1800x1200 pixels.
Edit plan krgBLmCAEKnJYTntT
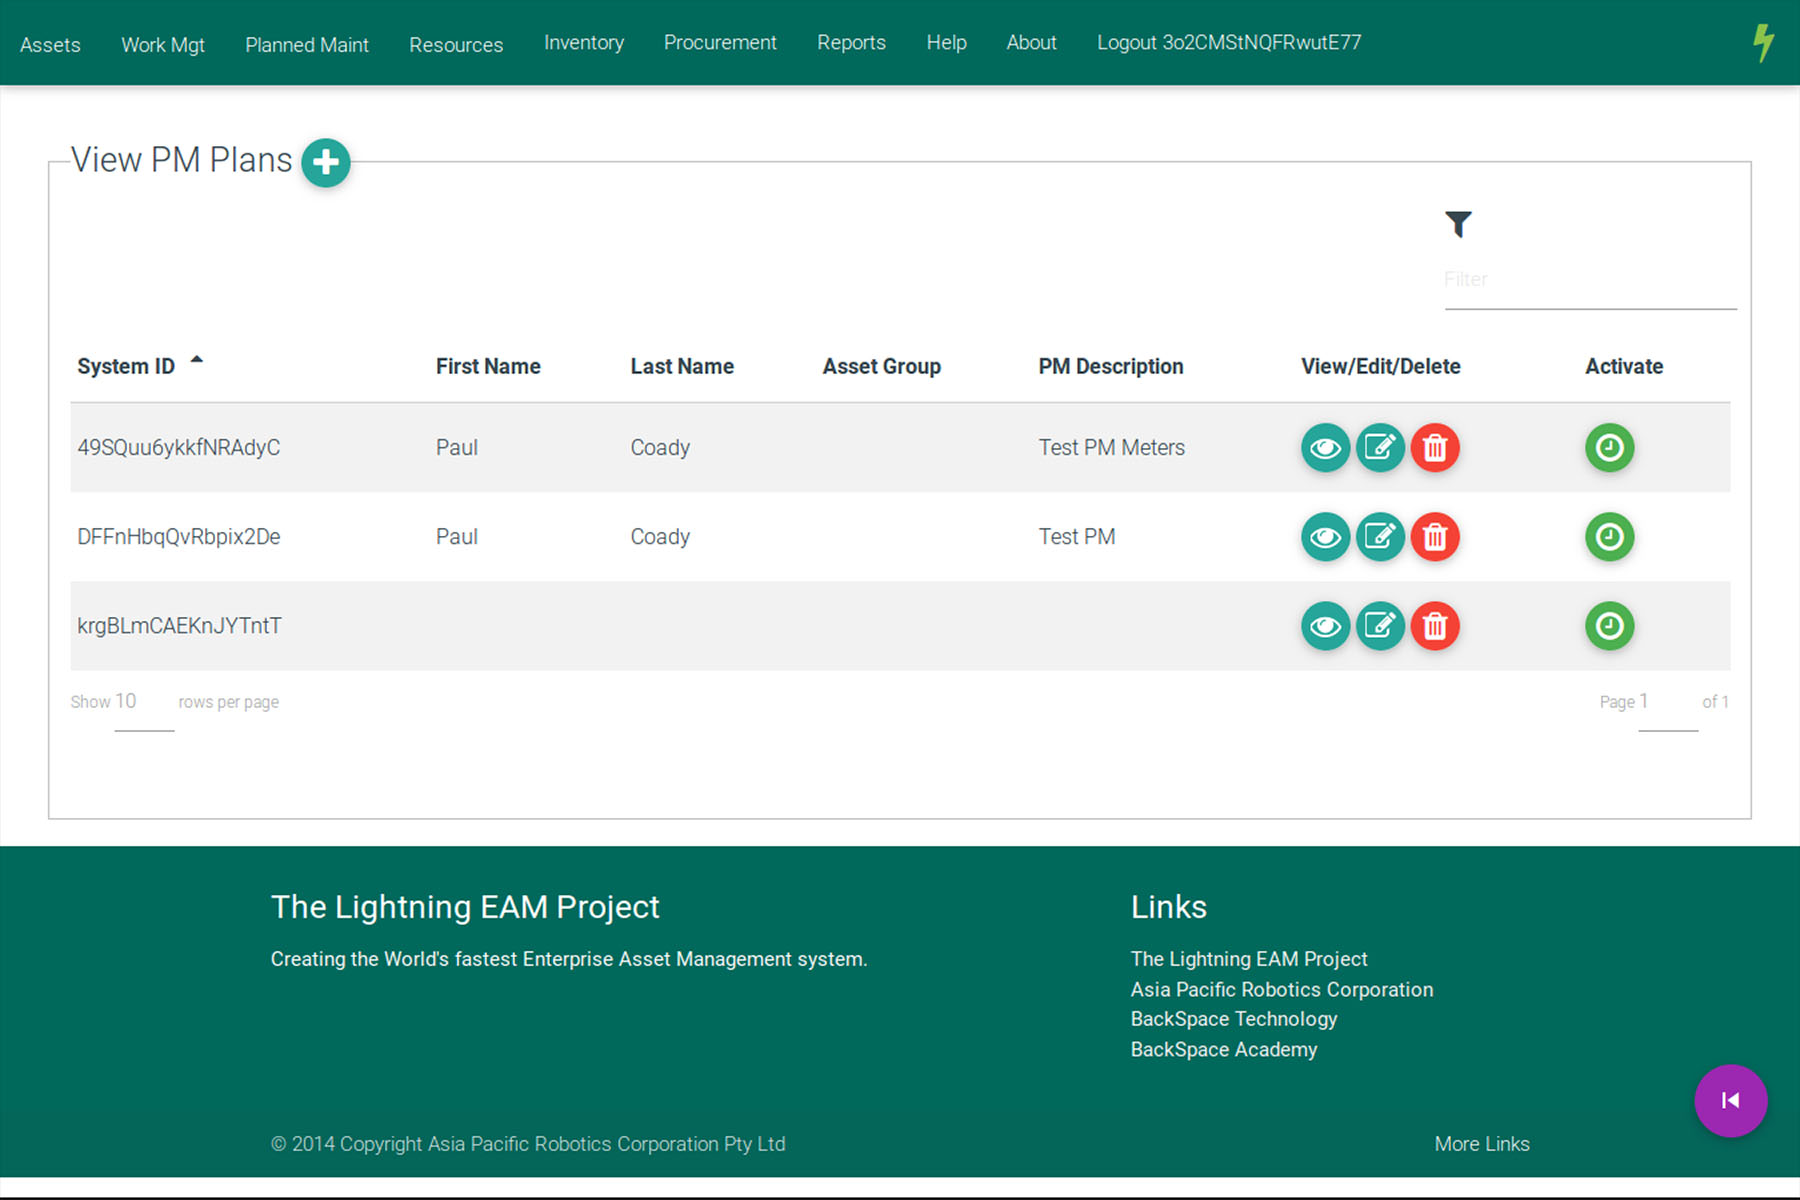[1380, 626]
